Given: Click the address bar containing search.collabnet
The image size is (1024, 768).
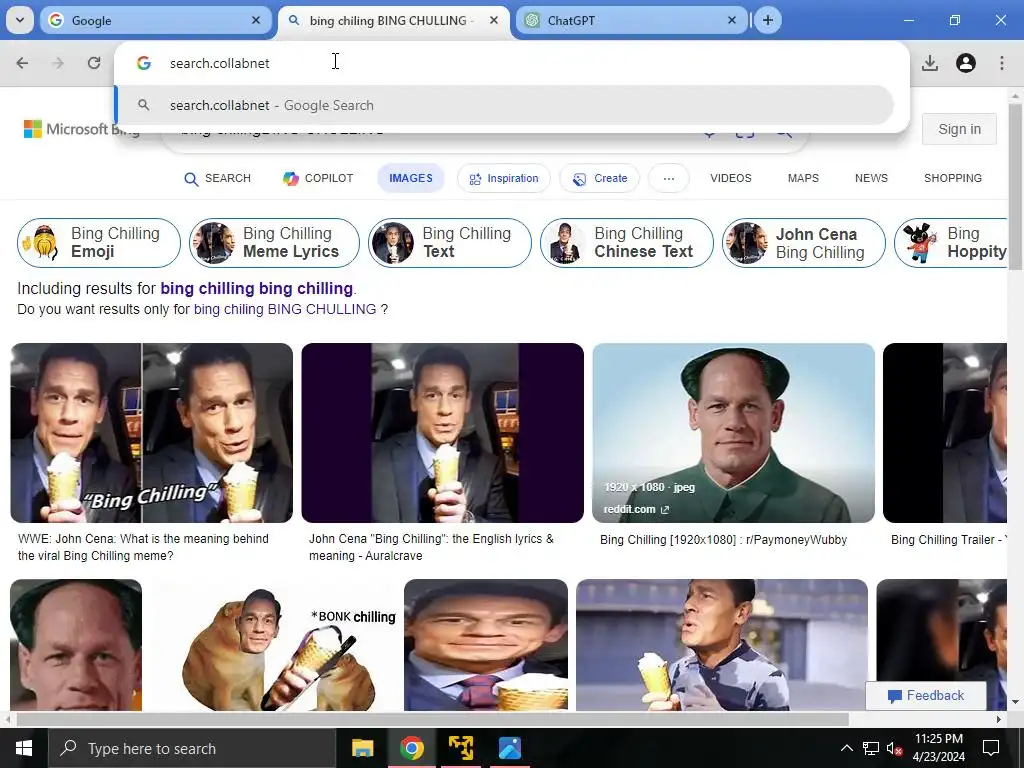Looking at the screenshot, I should click(511, 63).
